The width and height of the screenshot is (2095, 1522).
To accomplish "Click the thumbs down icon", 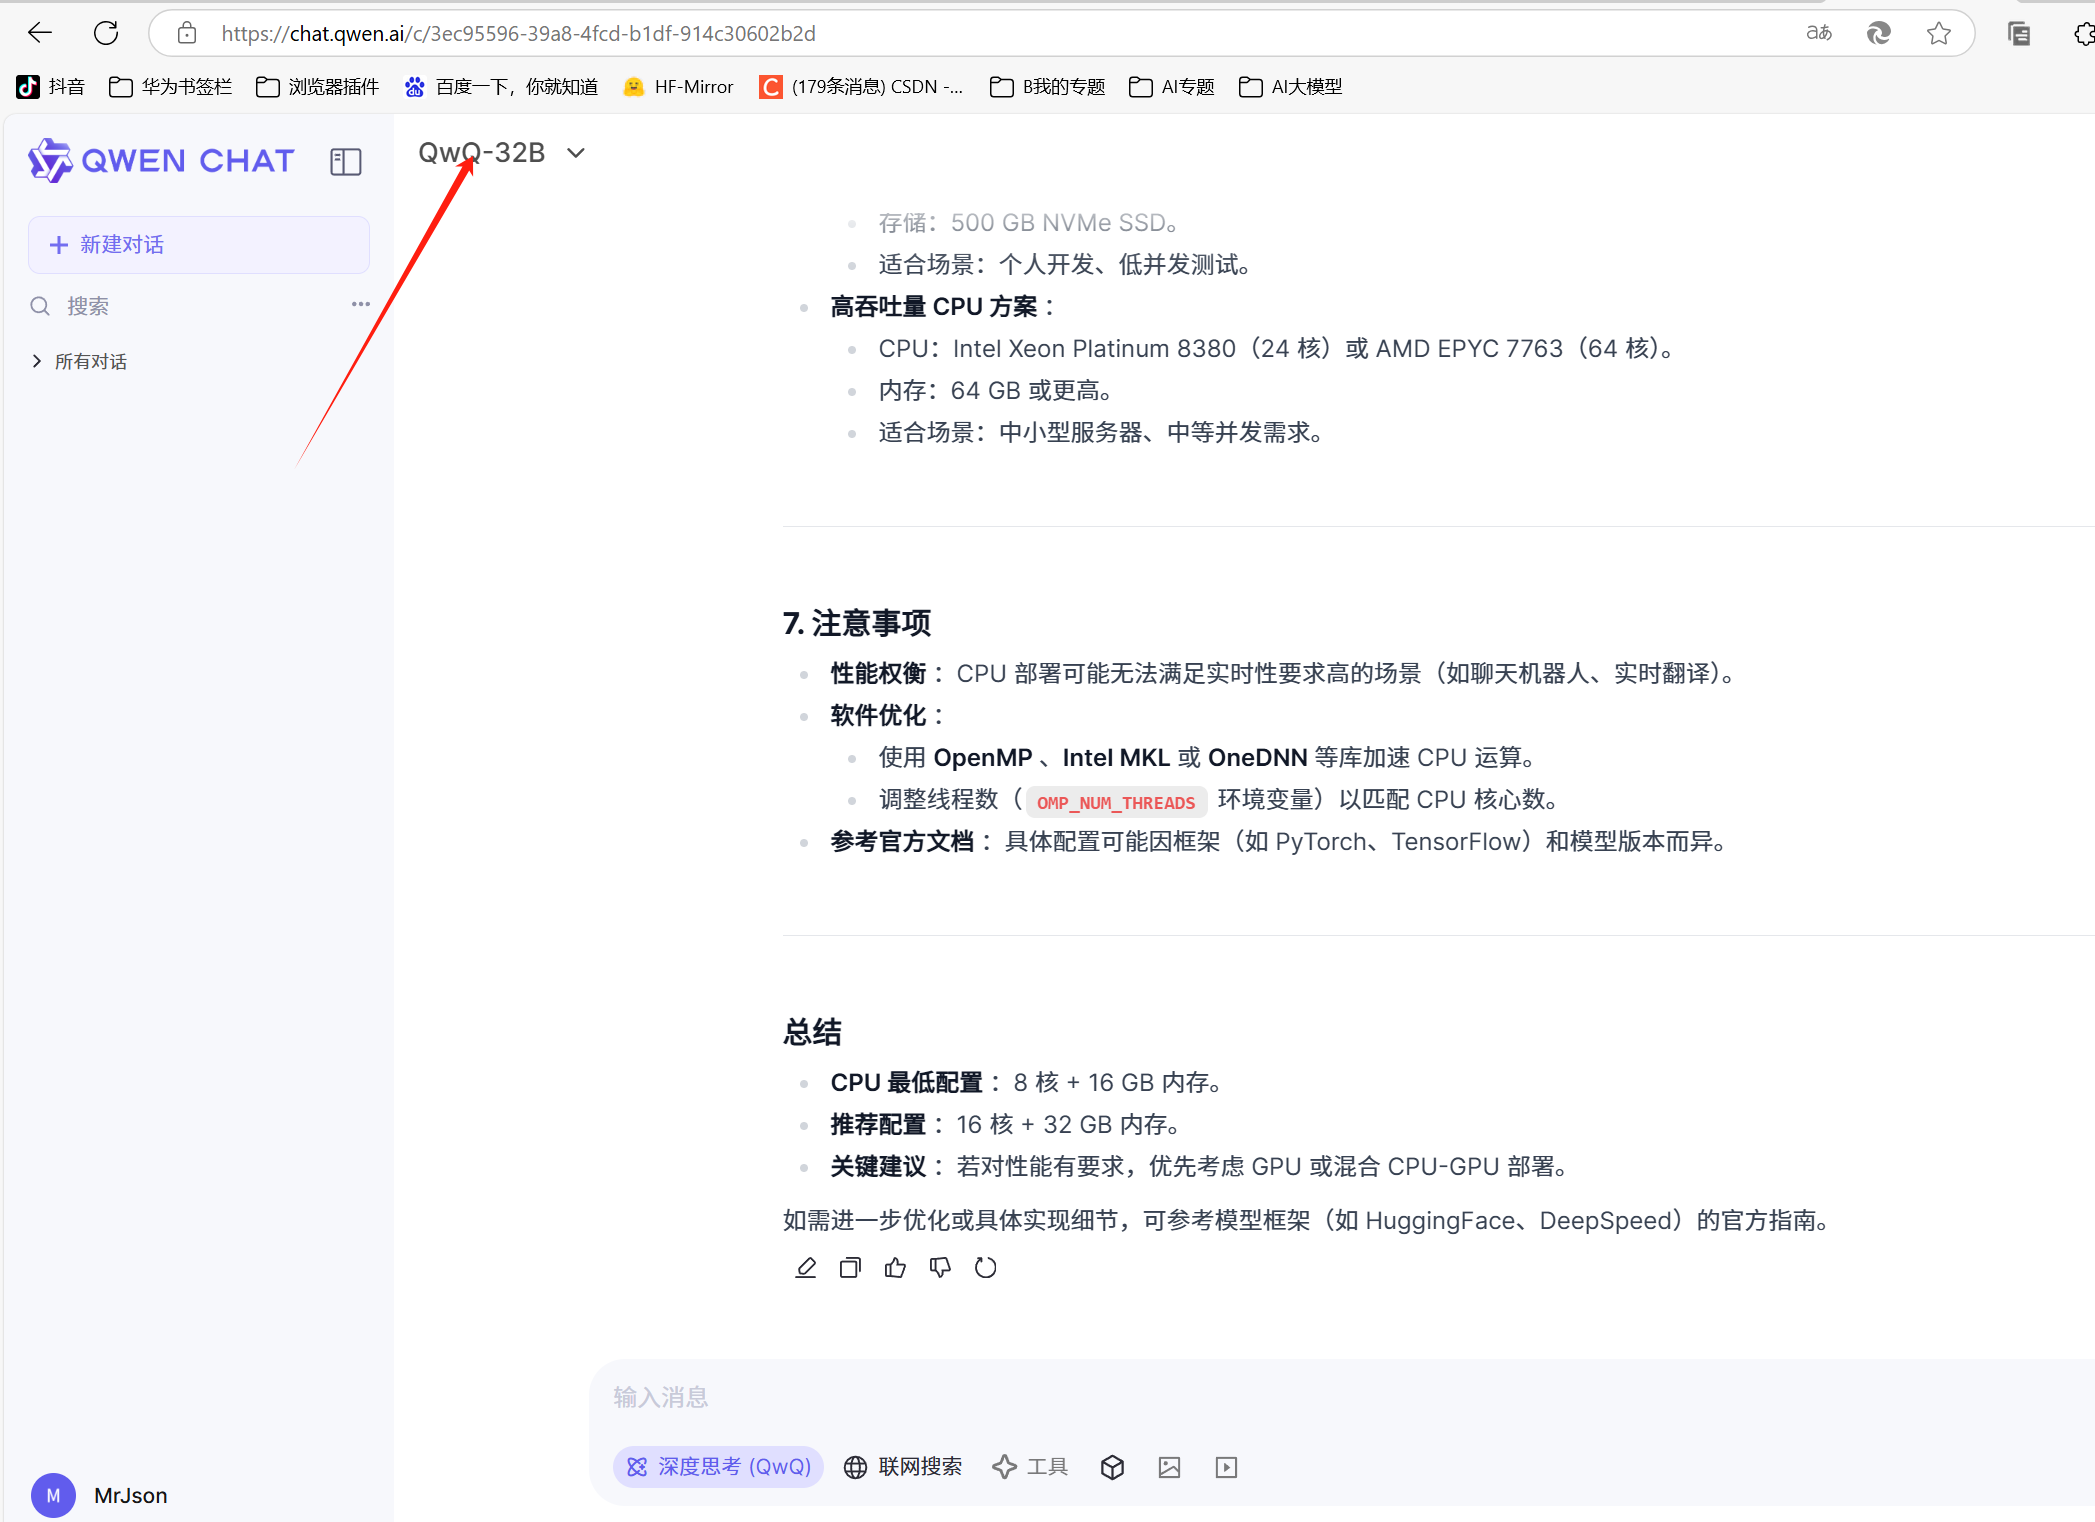I will pyautogui.click(x=940, y=1268).
